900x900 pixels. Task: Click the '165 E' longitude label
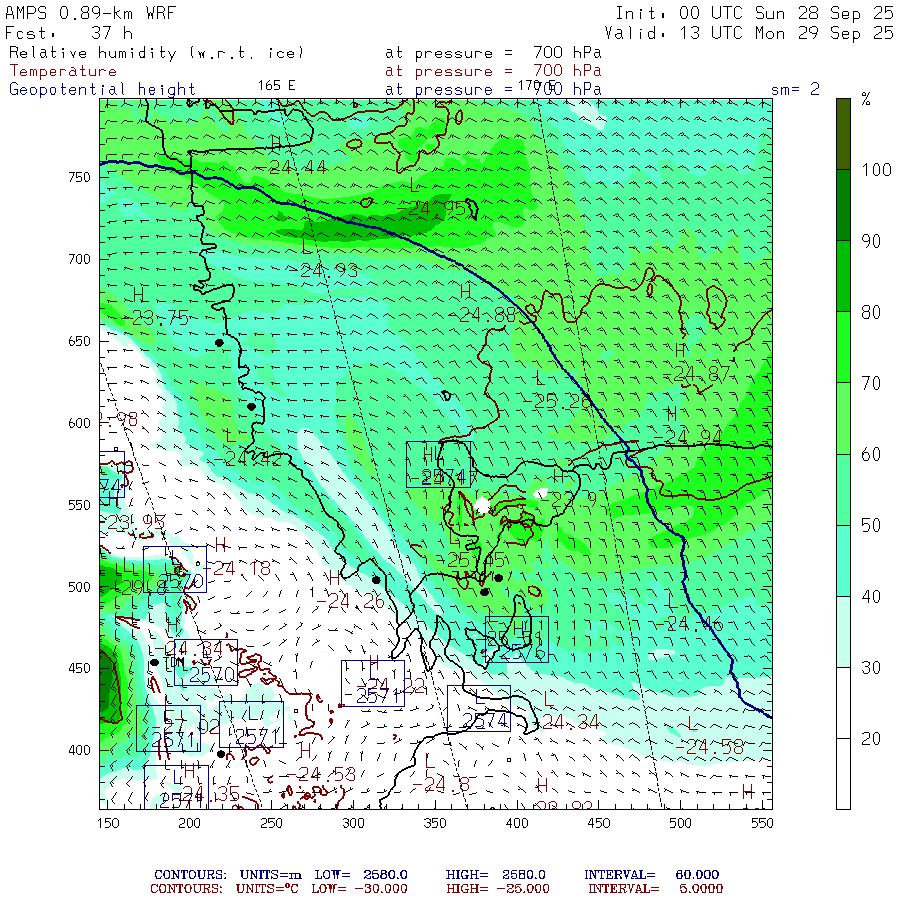[x=276, y=85]
